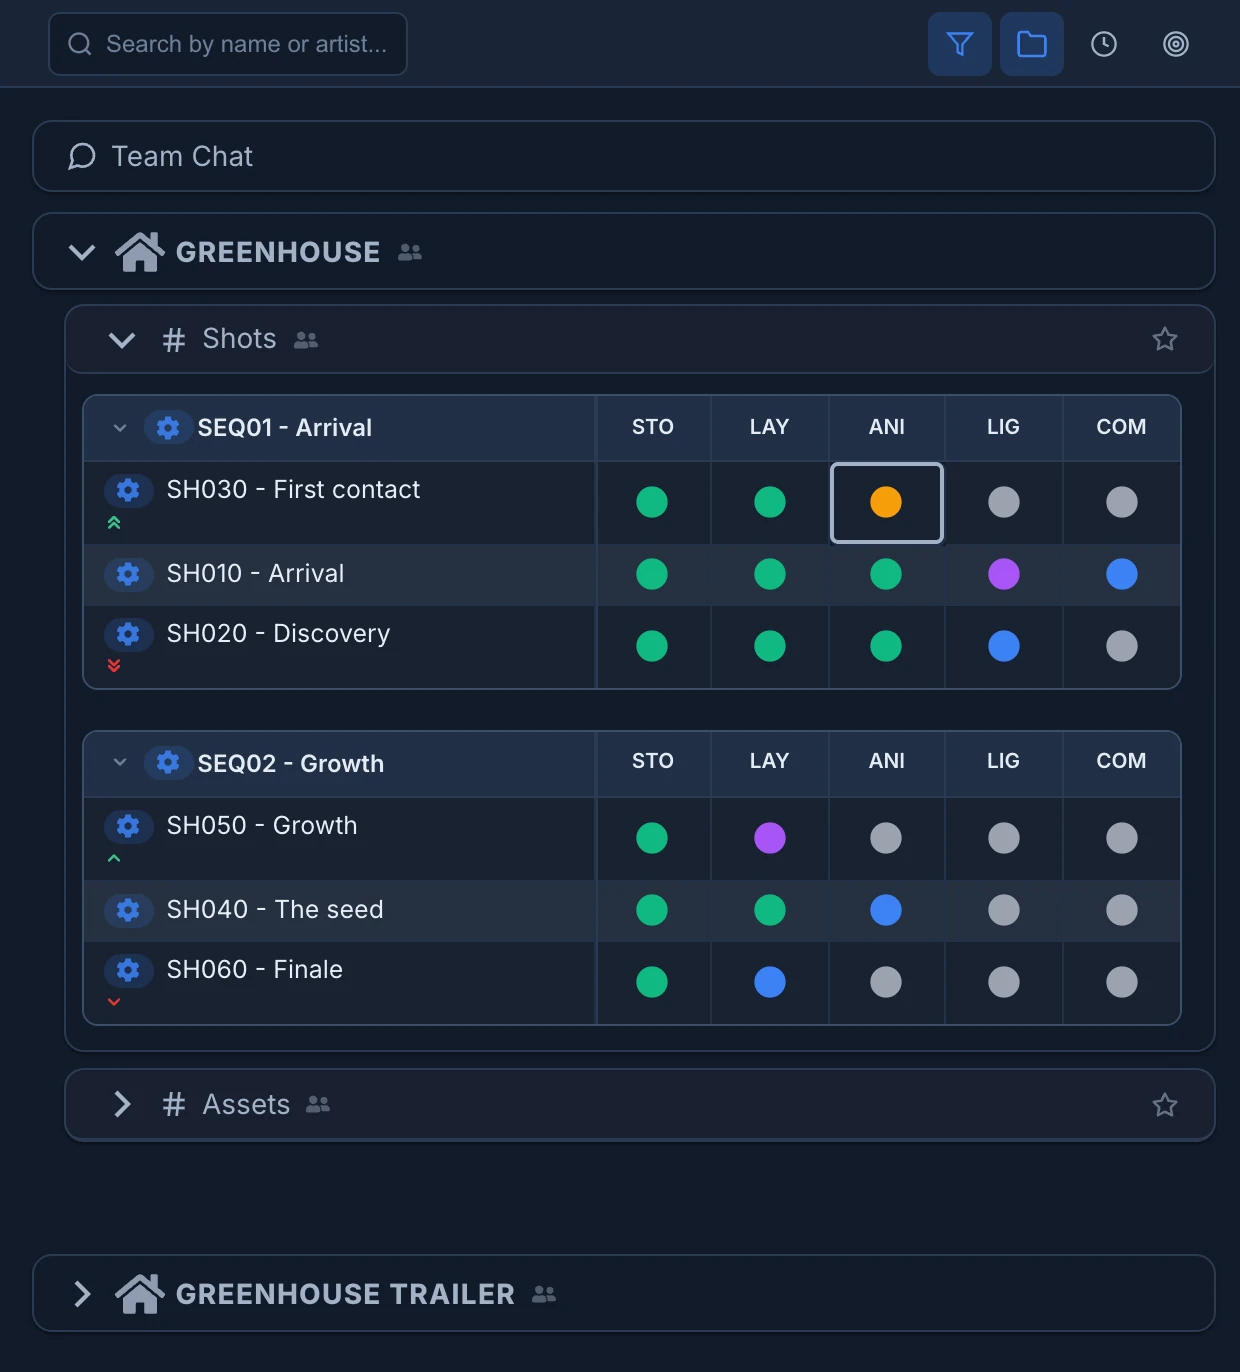The height and width of the screenshot is (1372, 1240).
Task: Toggle the folder view button
Action: (1031, 44)
